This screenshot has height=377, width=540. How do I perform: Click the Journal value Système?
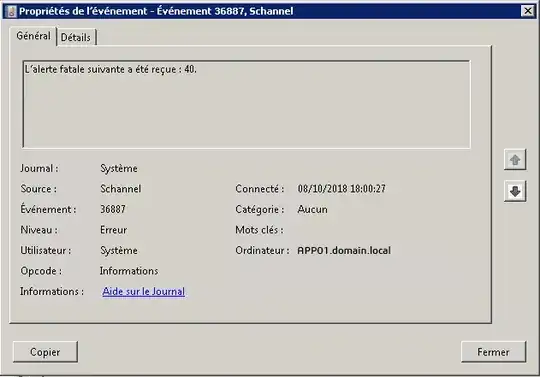tap(119, 168)
